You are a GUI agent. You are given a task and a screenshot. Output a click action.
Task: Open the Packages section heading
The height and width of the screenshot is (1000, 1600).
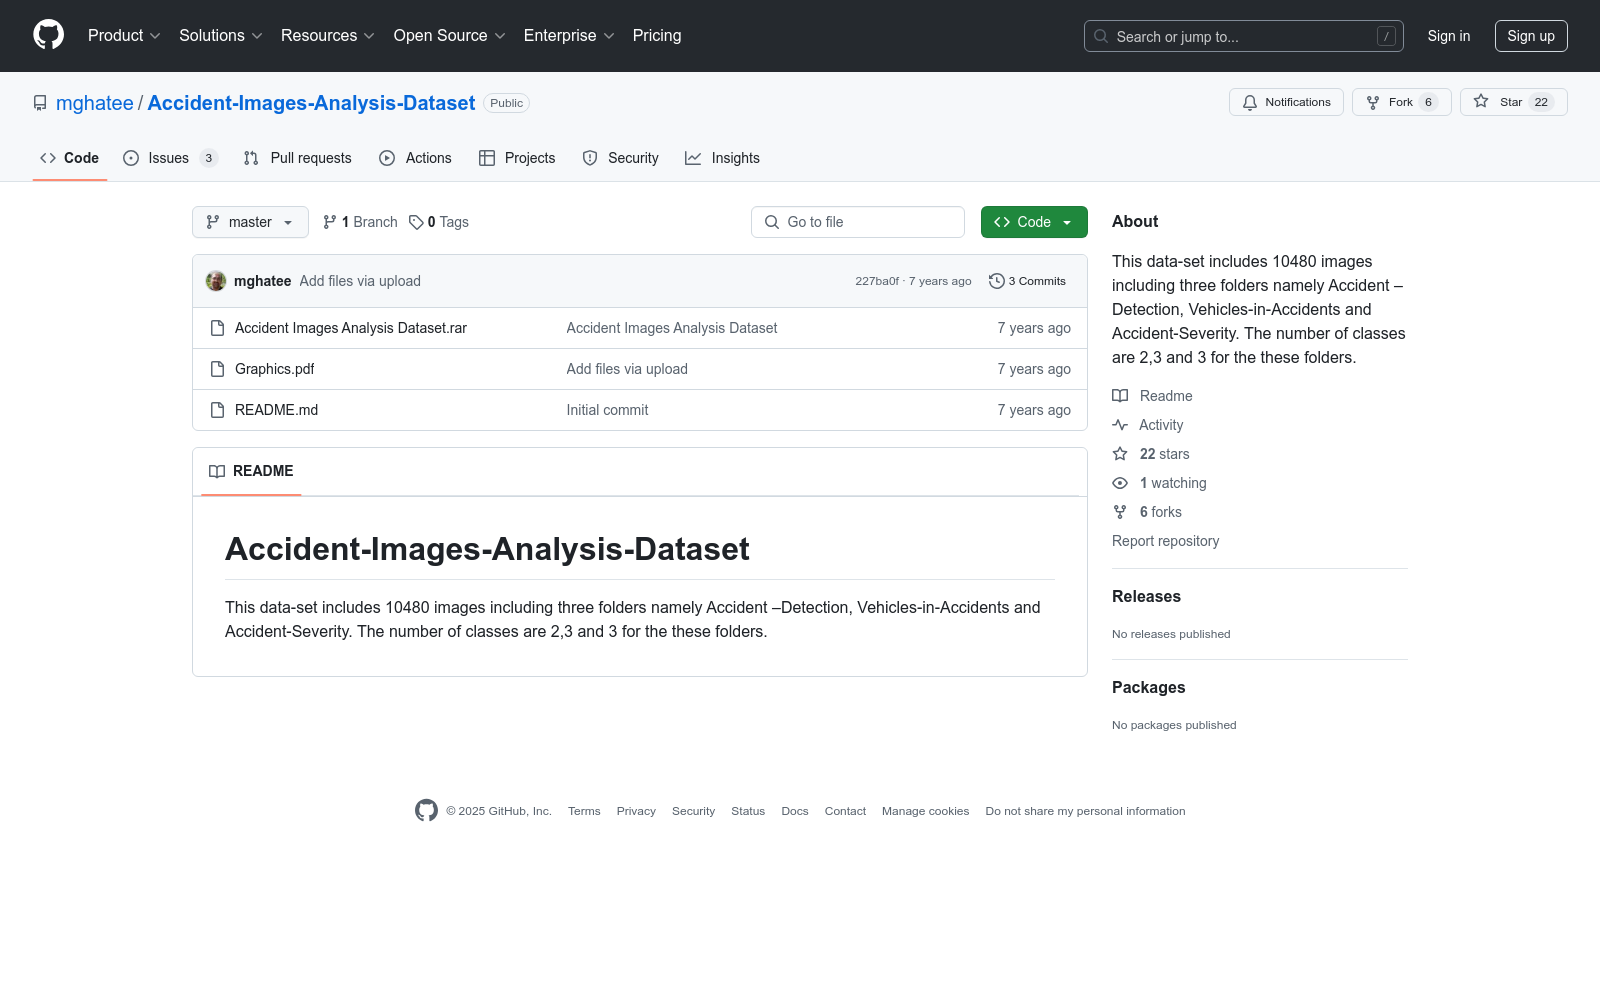tap(1148, 688)
